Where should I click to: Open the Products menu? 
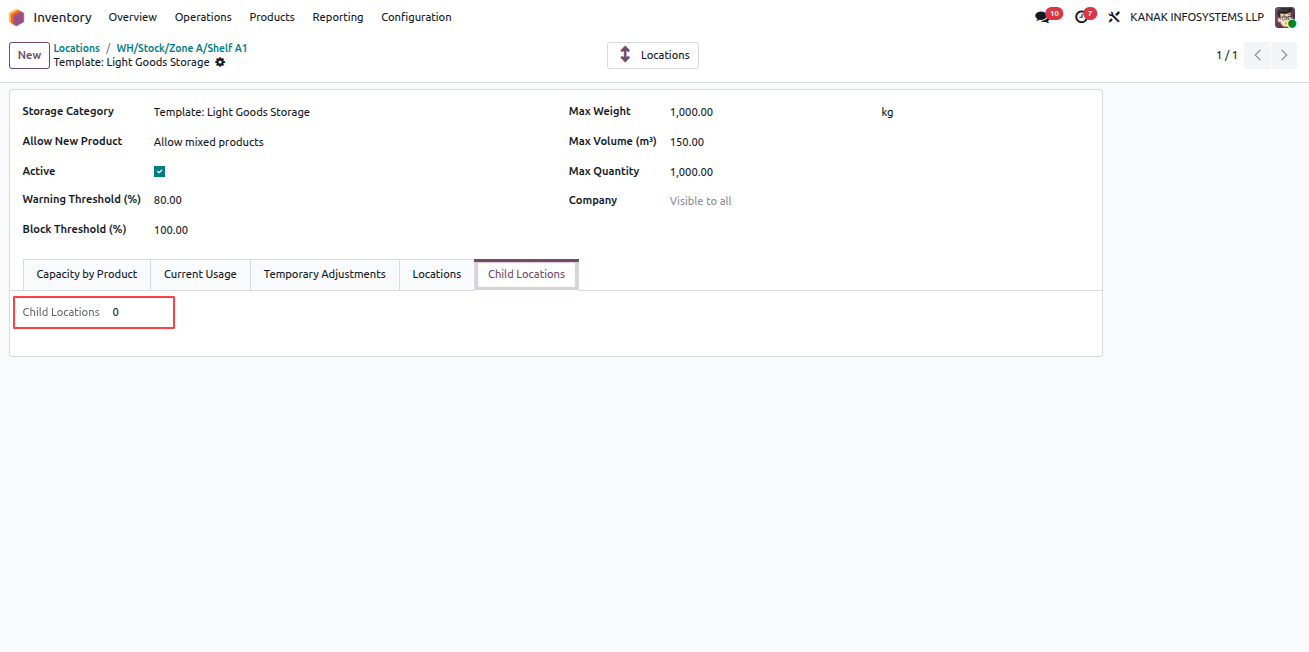[272, 17]
